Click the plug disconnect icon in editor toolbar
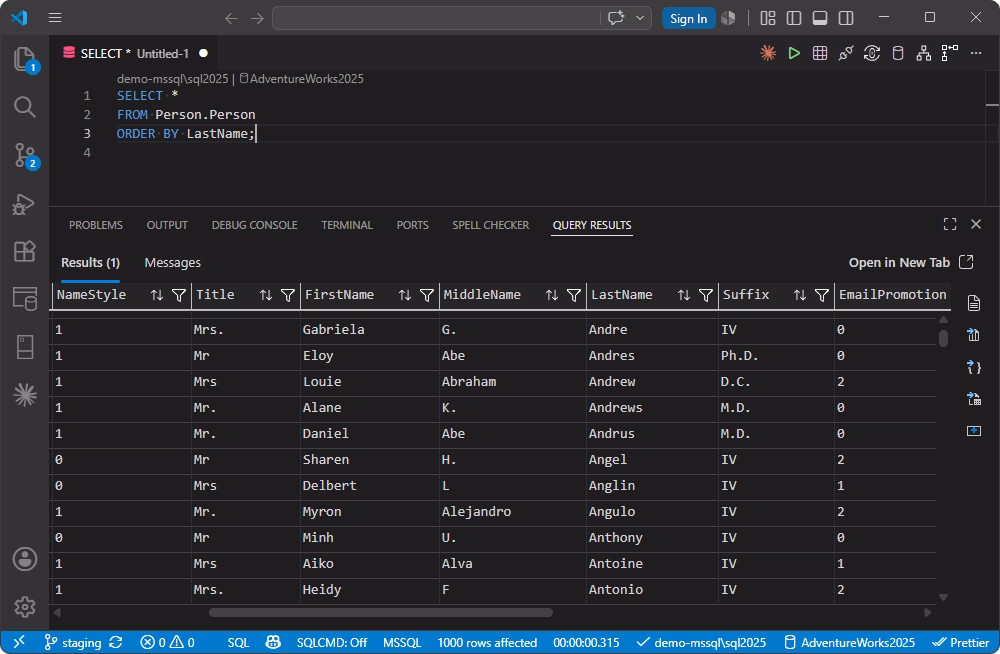This screenshot has width=1000, height=654. (846, 54)
